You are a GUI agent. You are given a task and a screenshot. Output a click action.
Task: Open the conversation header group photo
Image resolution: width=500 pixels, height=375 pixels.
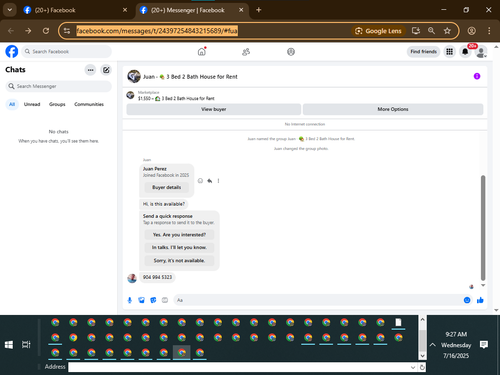[134, 76]
